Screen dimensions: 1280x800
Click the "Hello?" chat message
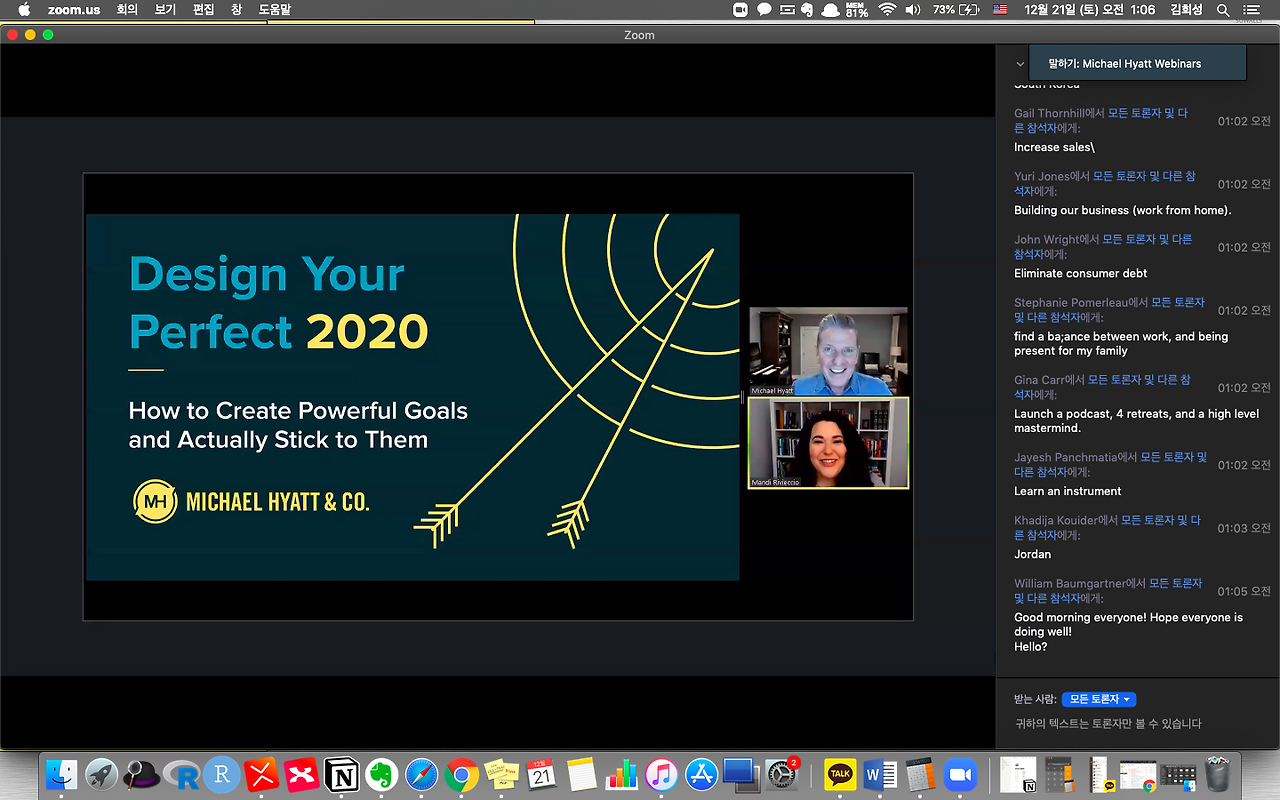(1030, 647)
